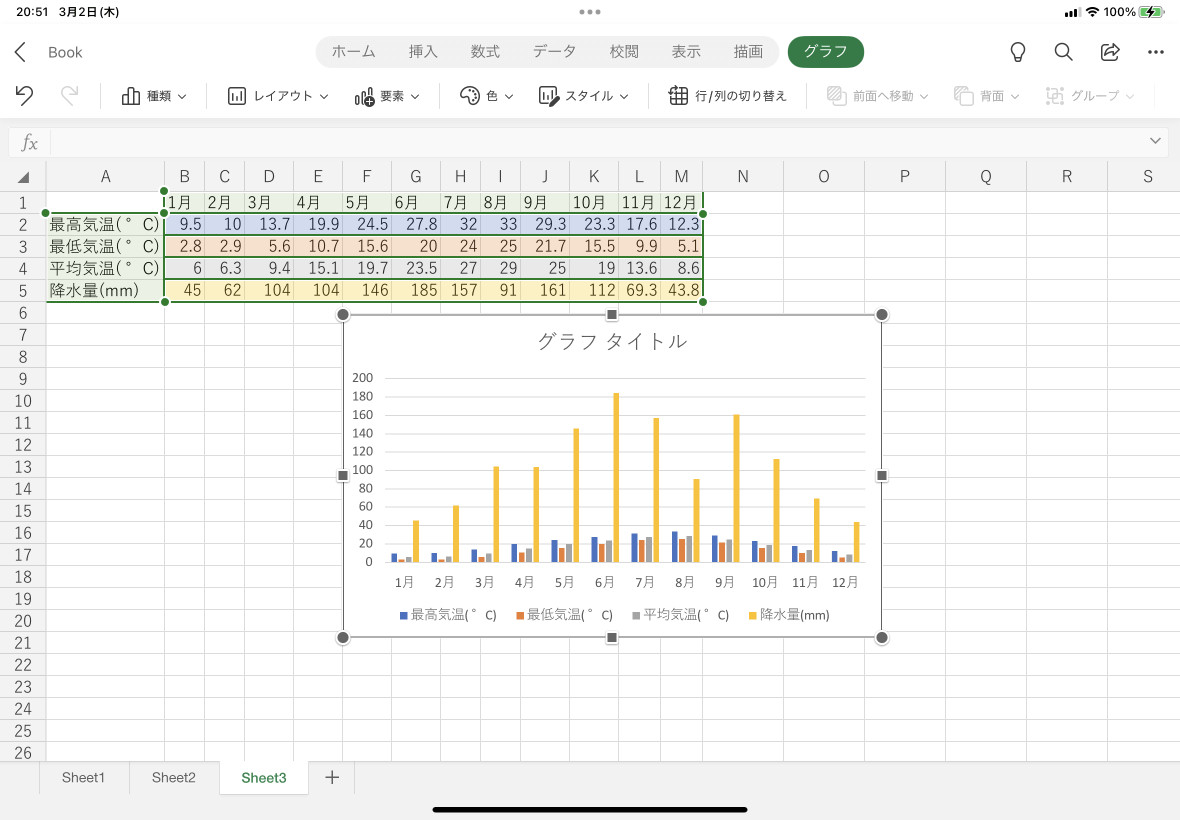Tap the Undo arrow icon

24,96
